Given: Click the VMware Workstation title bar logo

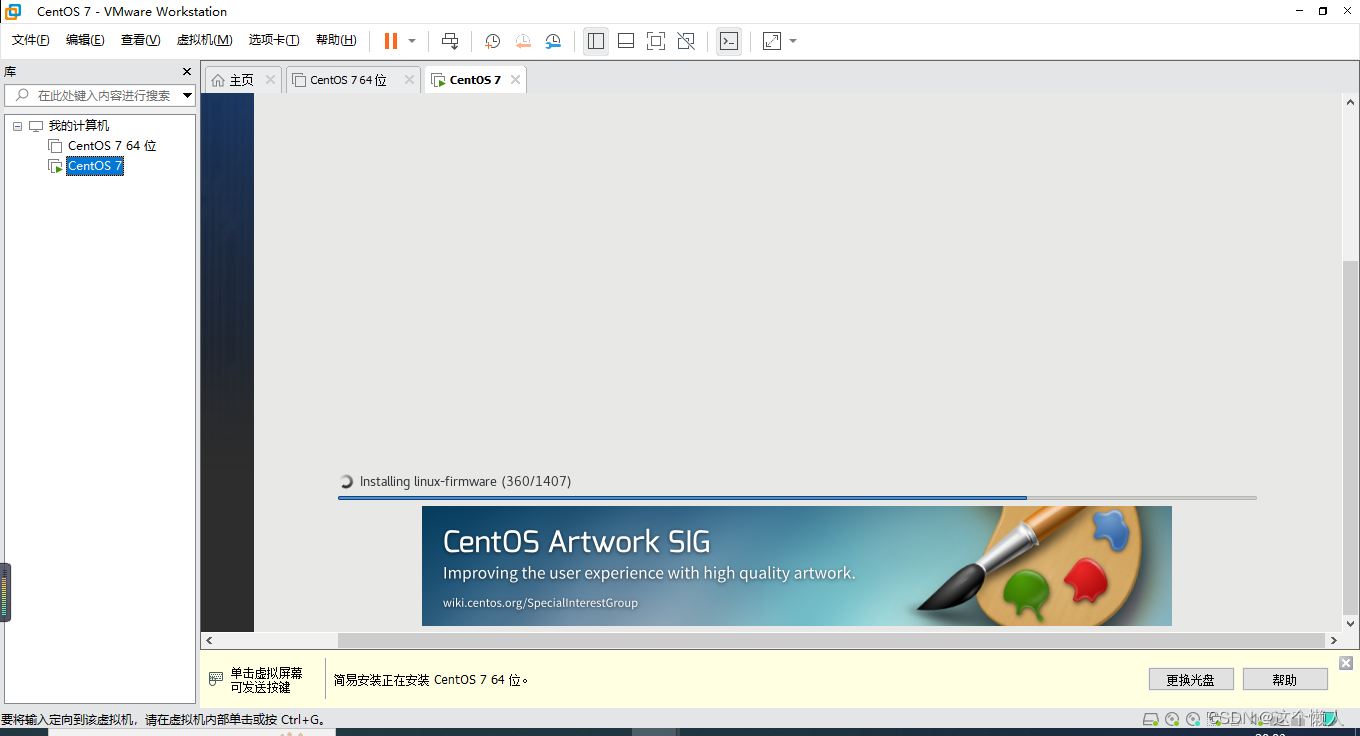Looking at the screenshot, I should pyautogui.click(x=13, y=12).
